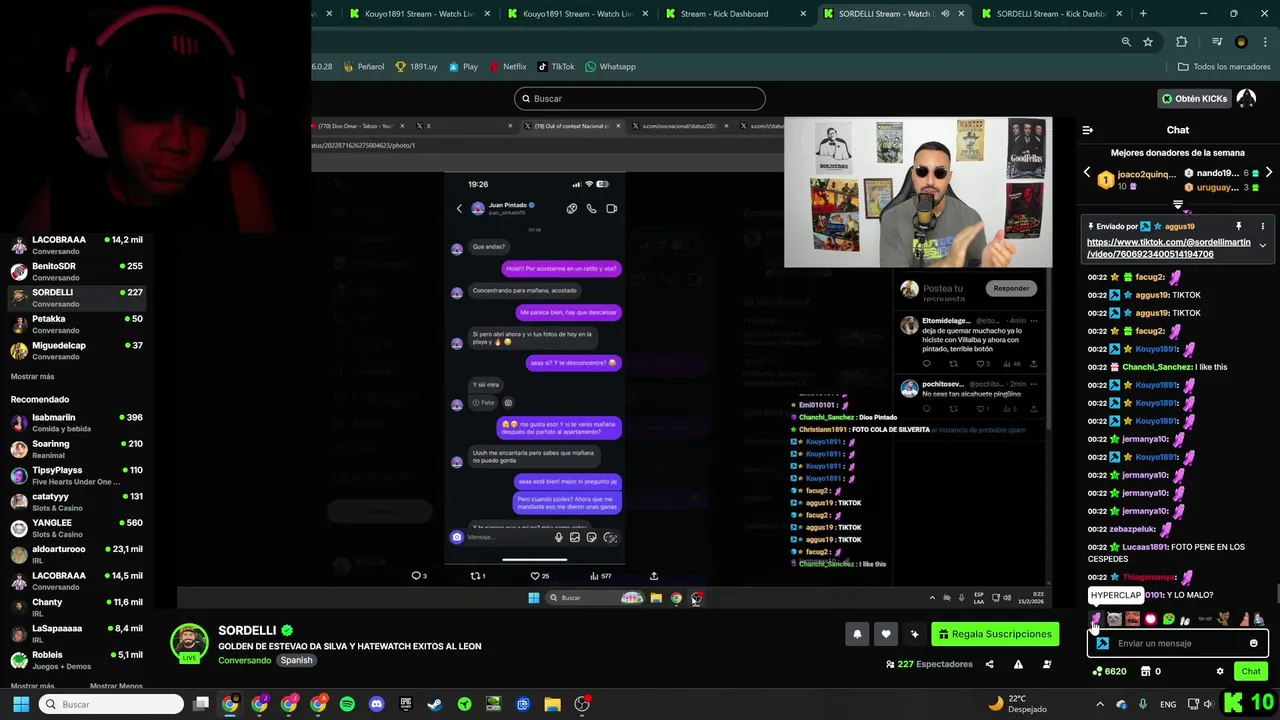The height and width of the screenshot is (720, 1280).
Task: Collapse the chat panel icon
Action: [x=1088, y=130]
